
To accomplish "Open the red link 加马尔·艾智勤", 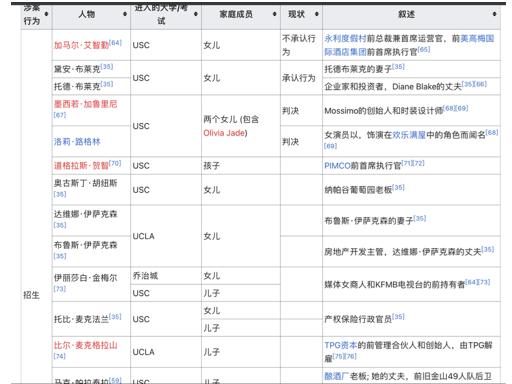I will click(x=81, y=45).
